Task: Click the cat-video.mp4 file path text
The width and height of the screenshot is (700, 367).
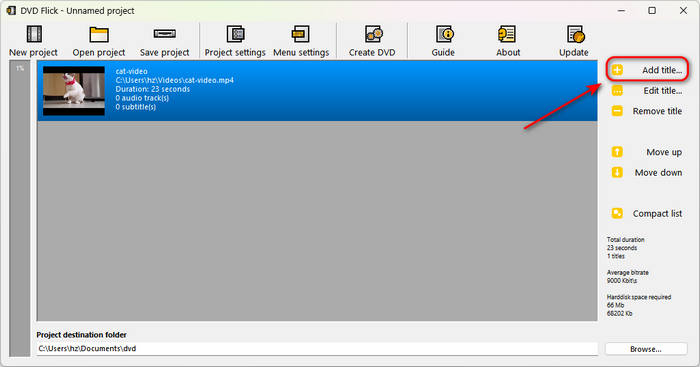Action: [x=175, y=80]
